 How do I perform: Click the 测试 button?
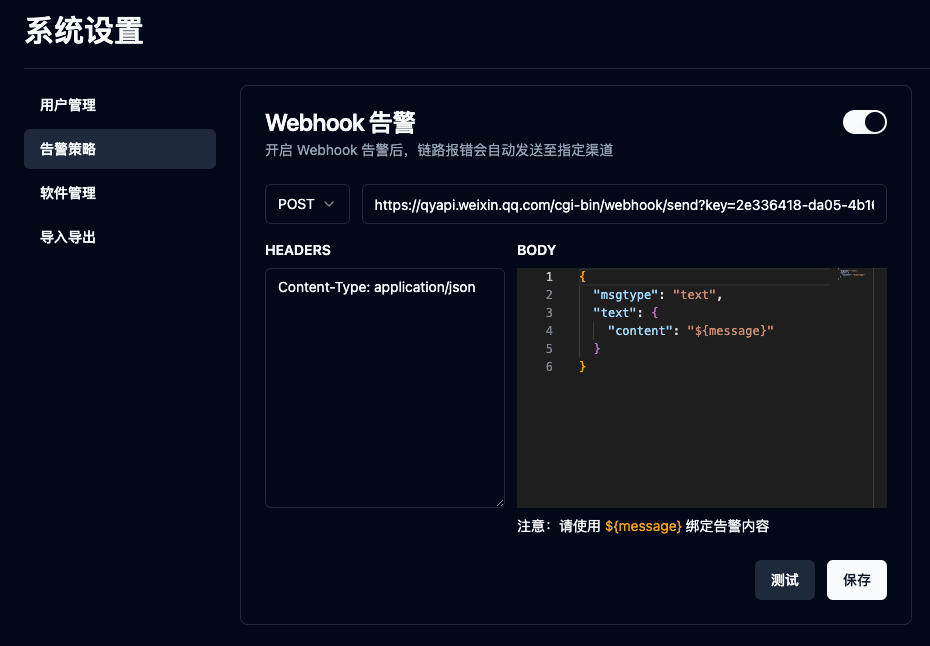[784, 579]
